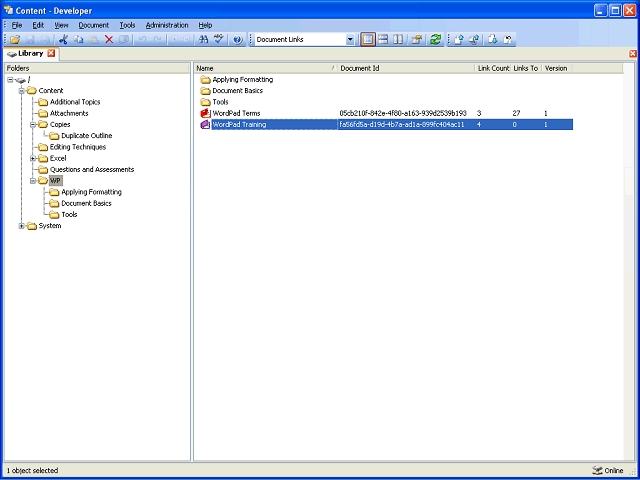Click the Copy toolbar icon

78,40
